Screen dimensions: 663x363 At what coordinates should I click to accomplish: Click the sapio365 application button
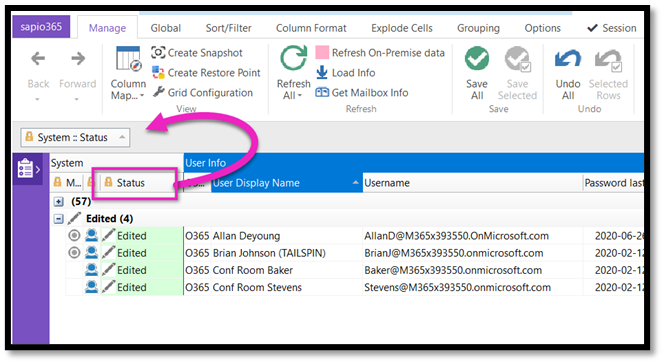(41, 27)
